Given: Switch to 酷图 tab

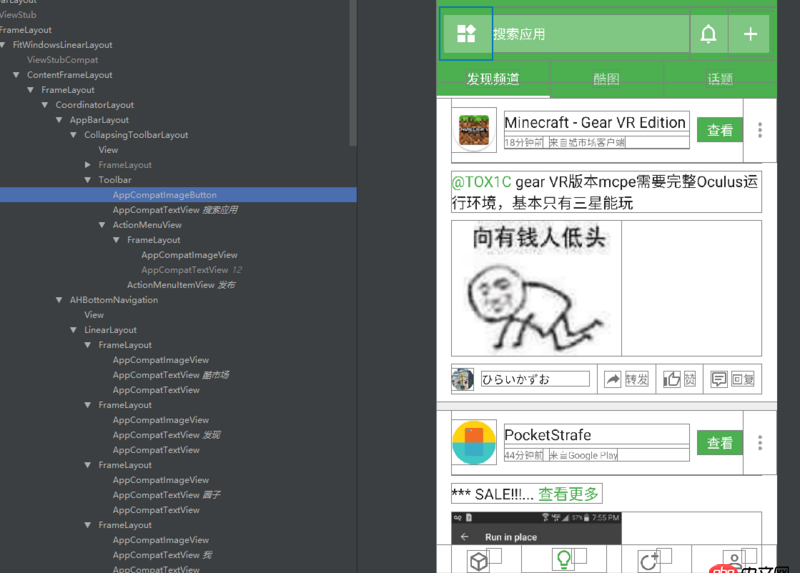Looking at the screenshot, I should click(x=607, y=79).
